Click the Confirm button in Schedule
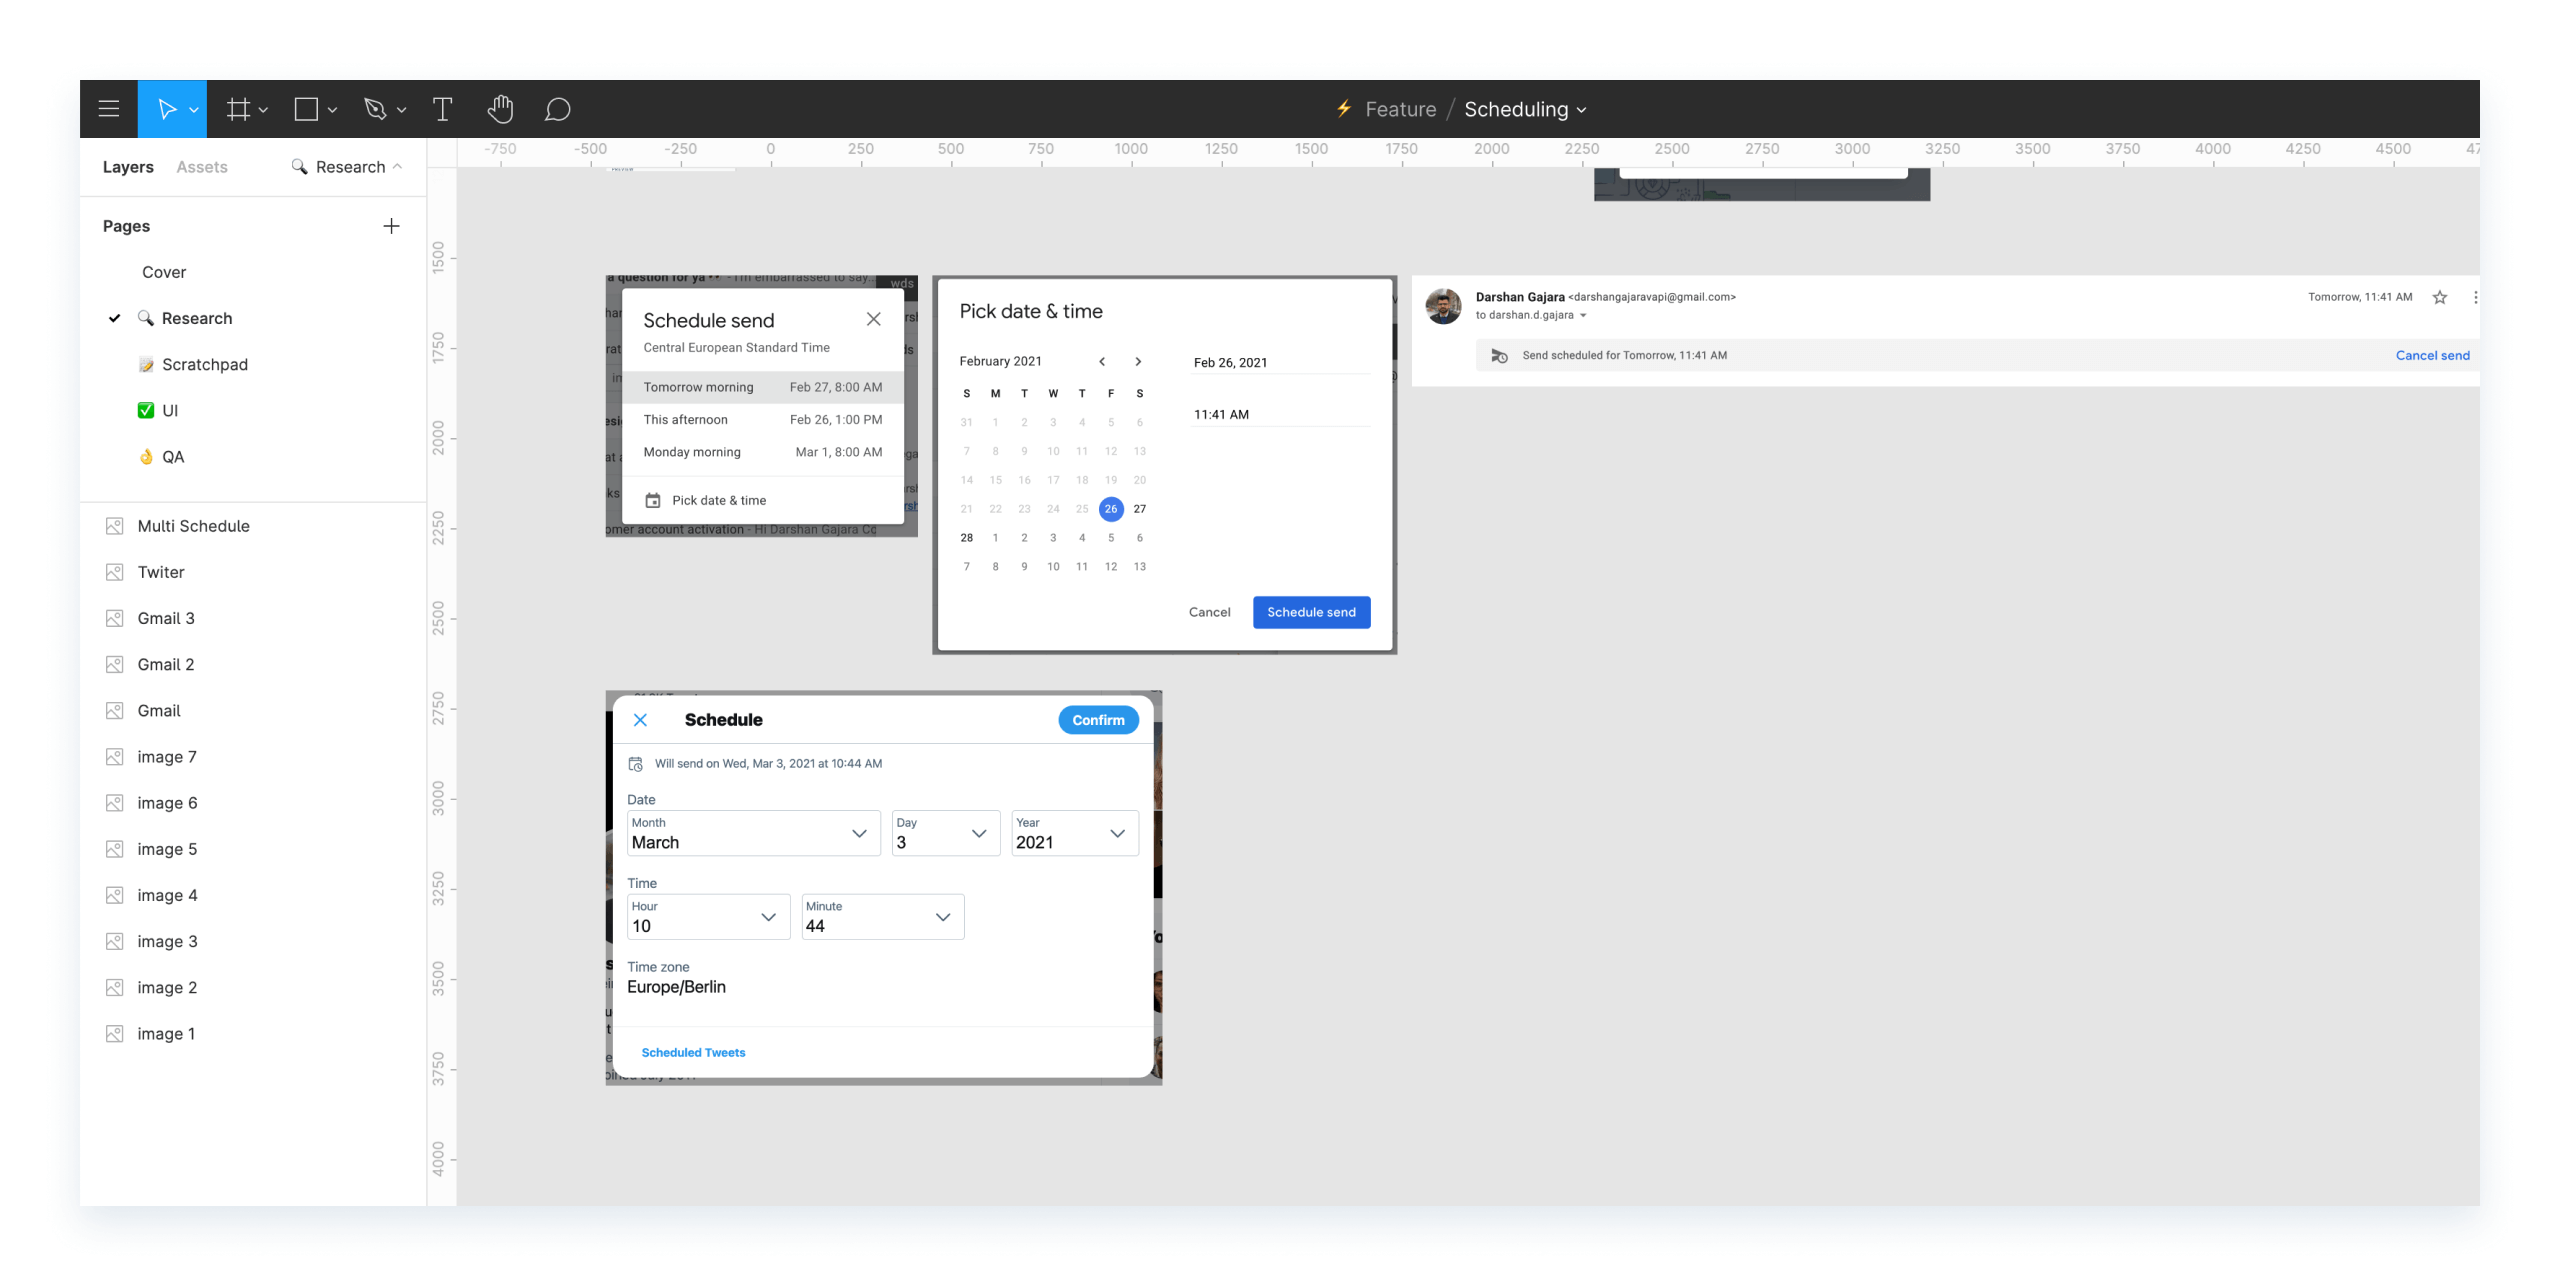 [x=1098, y=720]
